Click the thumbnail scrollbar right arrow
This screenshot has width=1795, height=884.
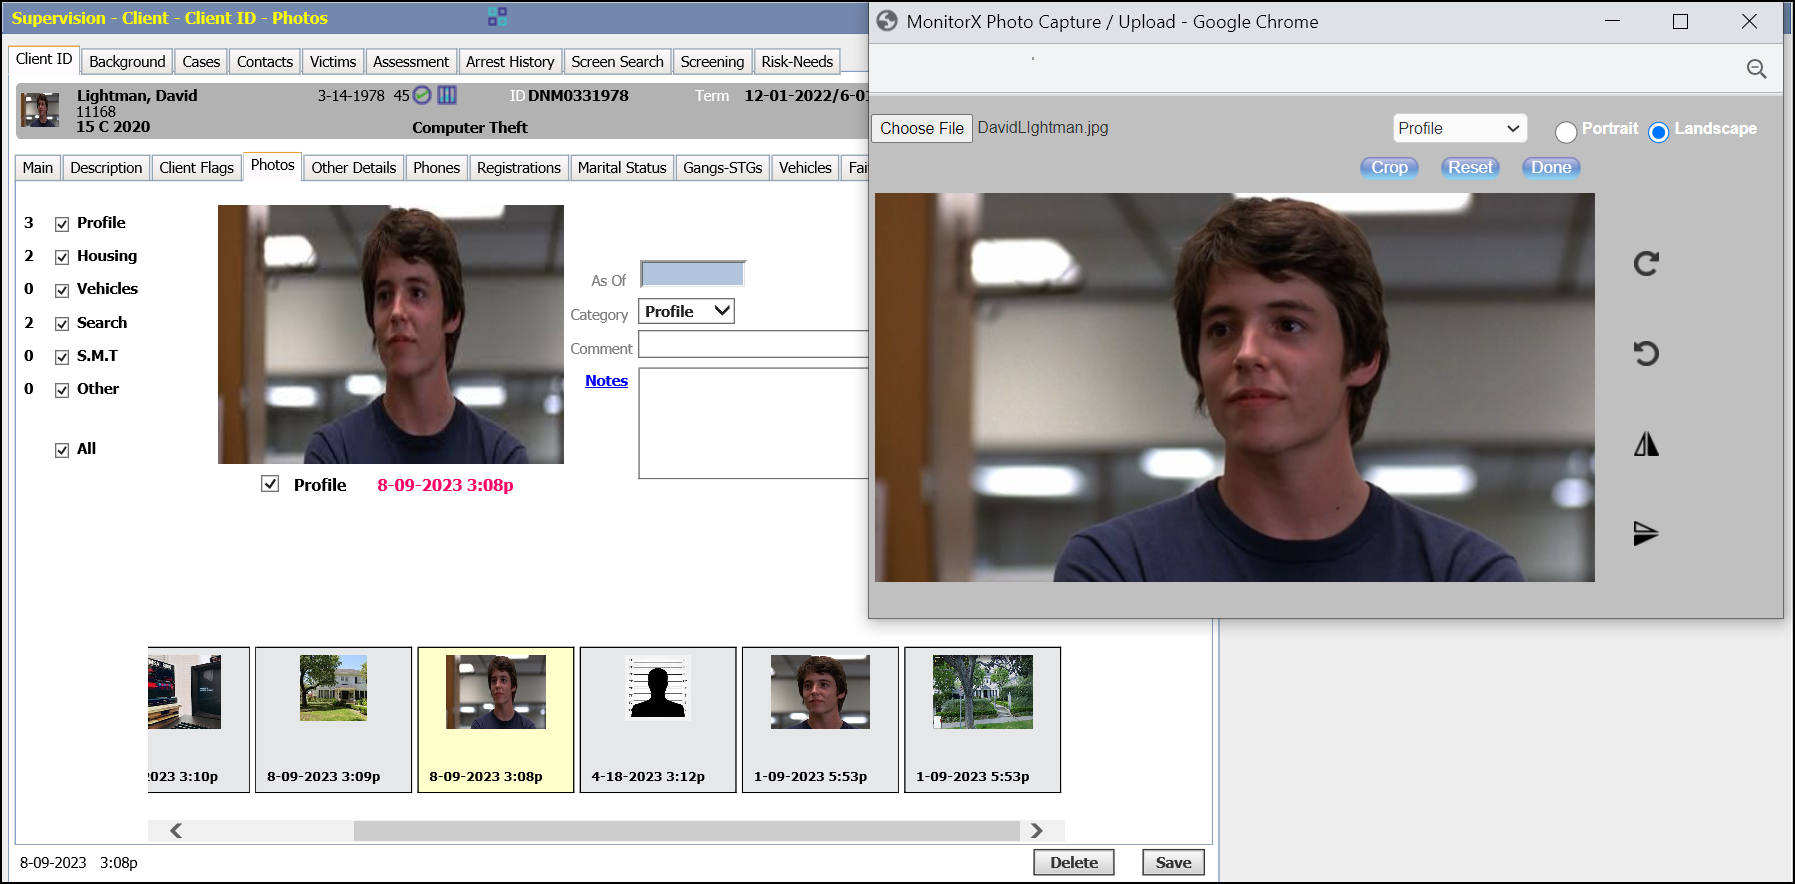coord(1036,830)
